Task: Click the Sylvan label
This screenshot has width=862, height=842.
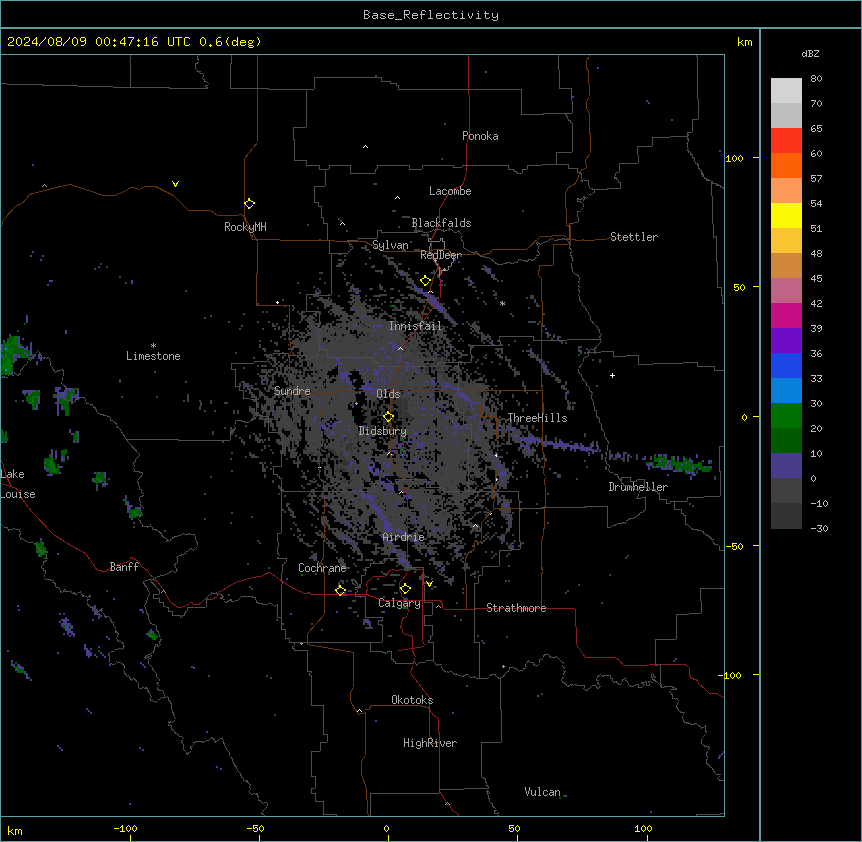Action: (x=390, y=245)
